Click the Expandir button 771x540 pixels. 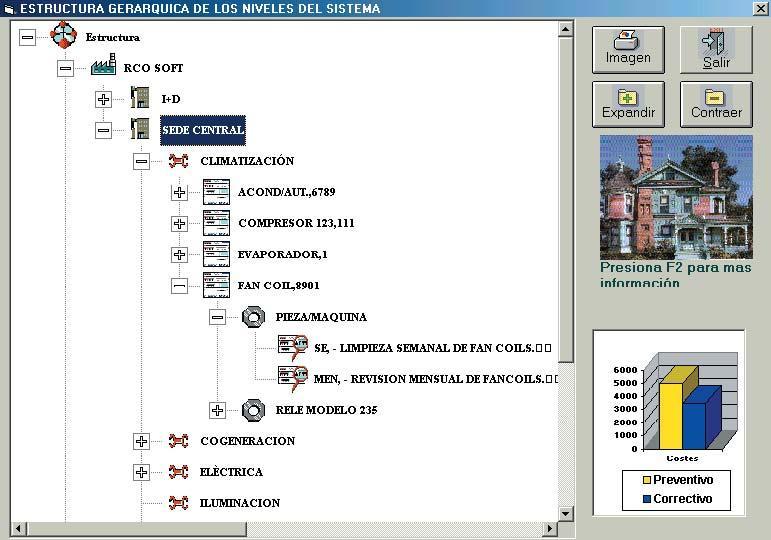pos(628,103)
